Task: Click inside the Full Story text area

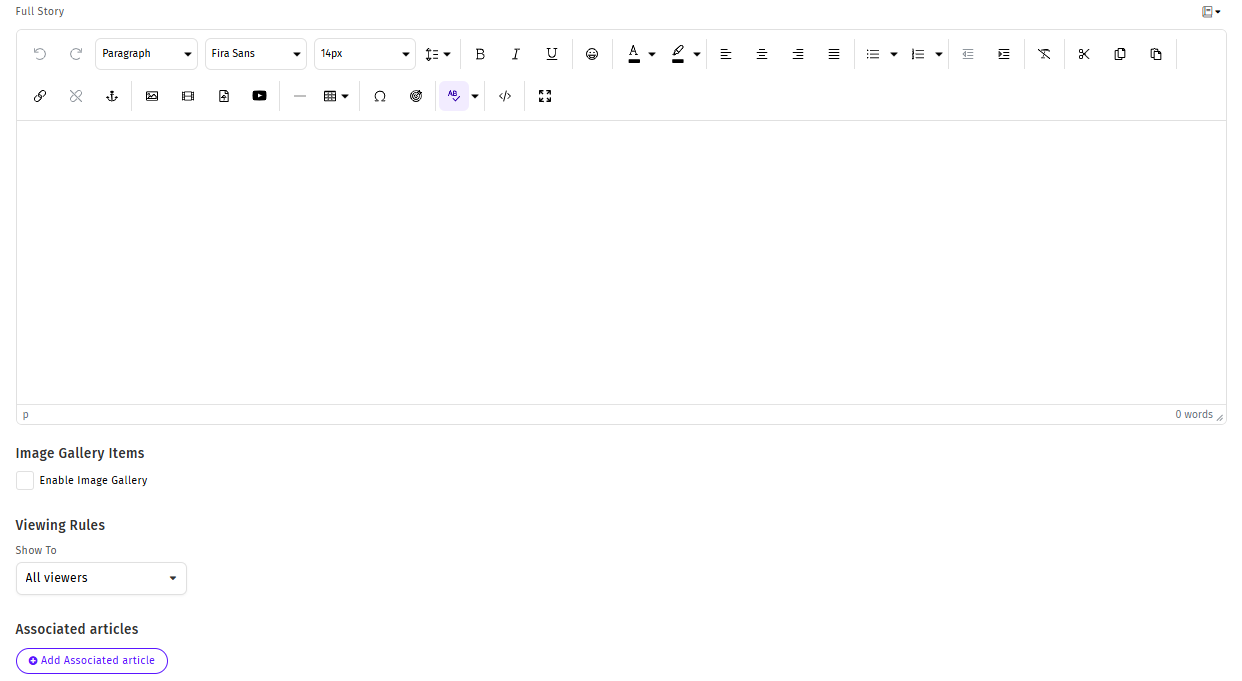Action: pyautogui.click(x=620, y=262)
